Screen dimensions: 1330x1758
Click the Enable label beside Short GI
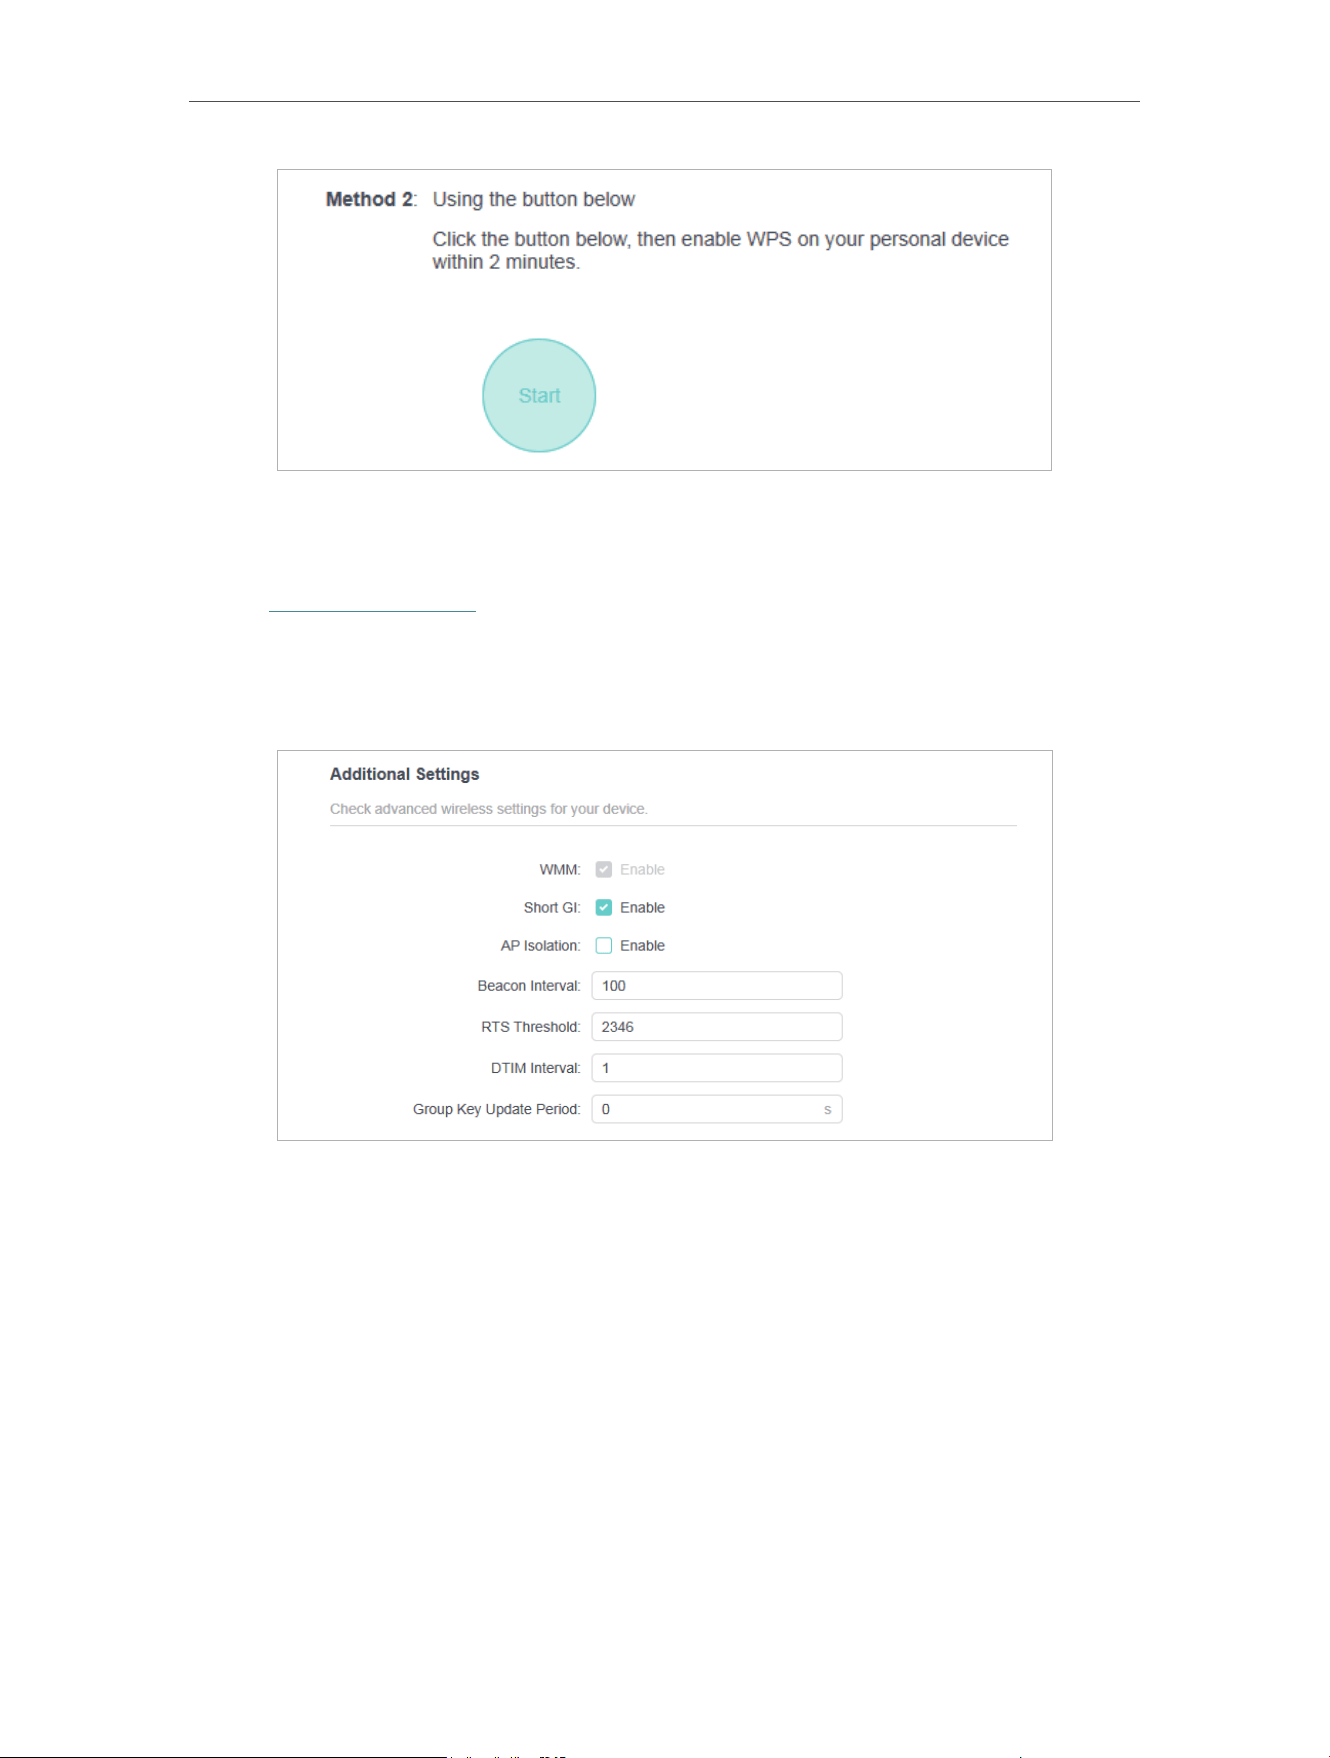(x=642, y=908)
